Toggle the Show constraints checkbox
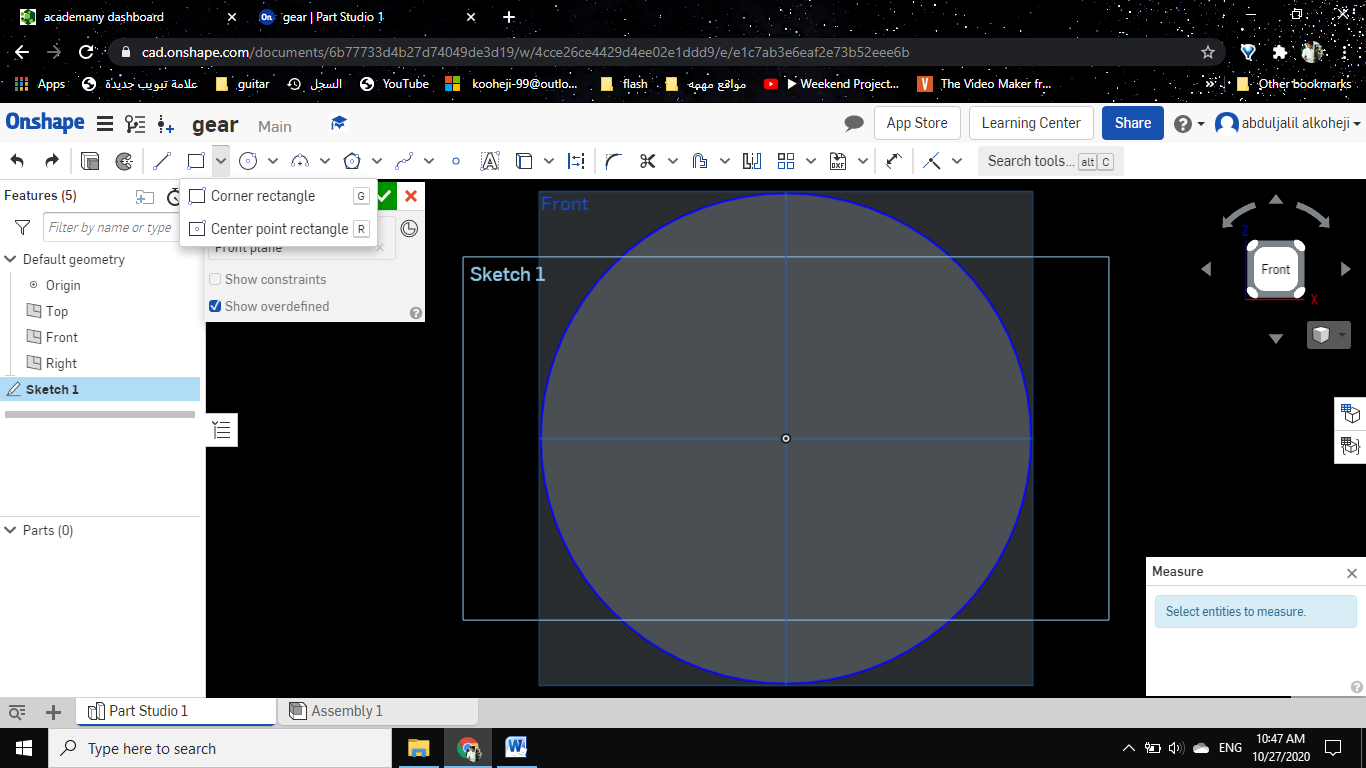The width and height of the screenshot is (1366, 768). [x=215, y=280]
